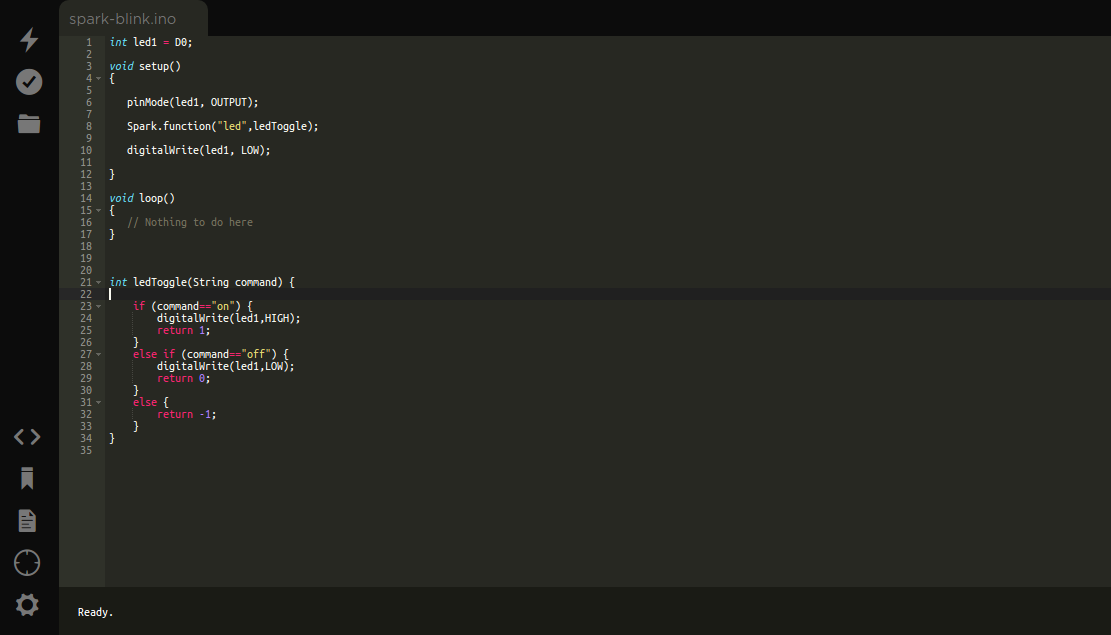
Task: Click the Ready status message
Action: tap(96, 612)
